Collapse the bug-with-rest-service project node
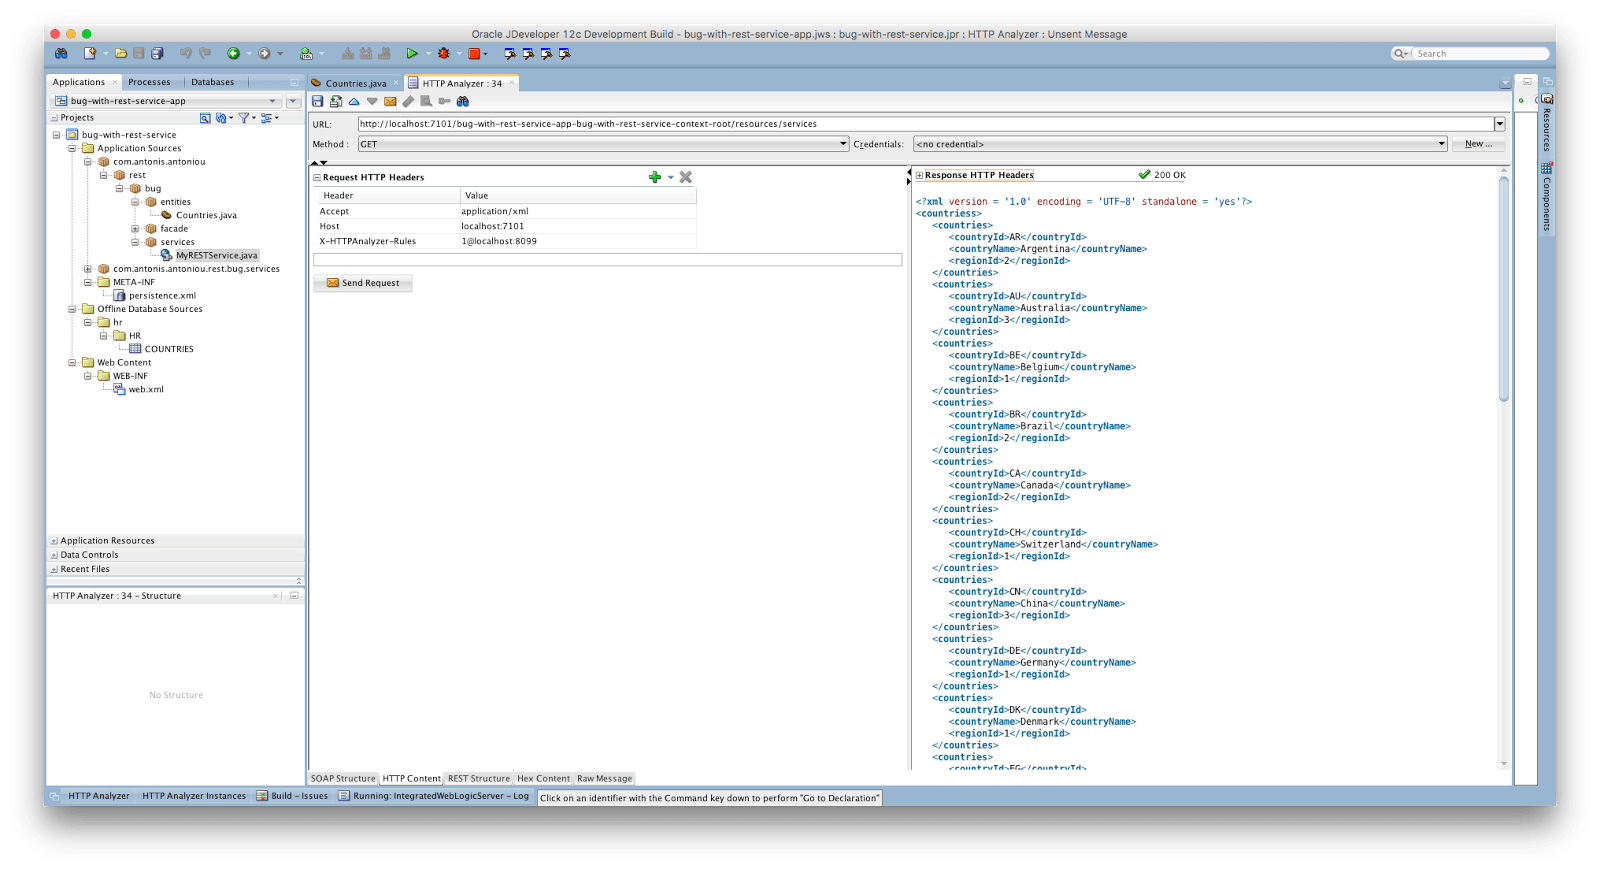 tap(57, 135)
